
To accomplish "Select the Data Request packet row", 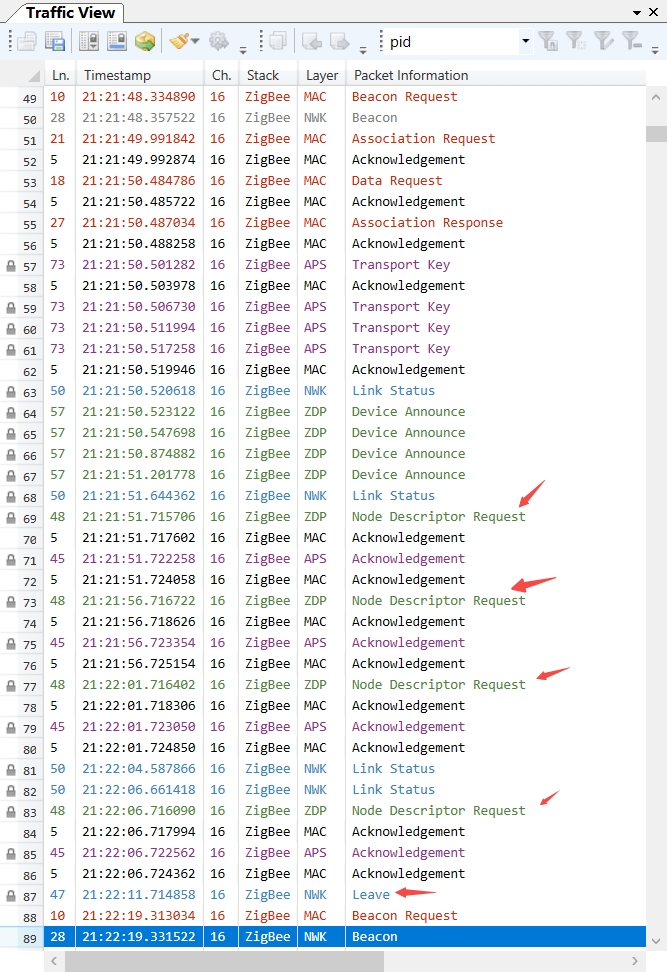I will click(345, 181).
